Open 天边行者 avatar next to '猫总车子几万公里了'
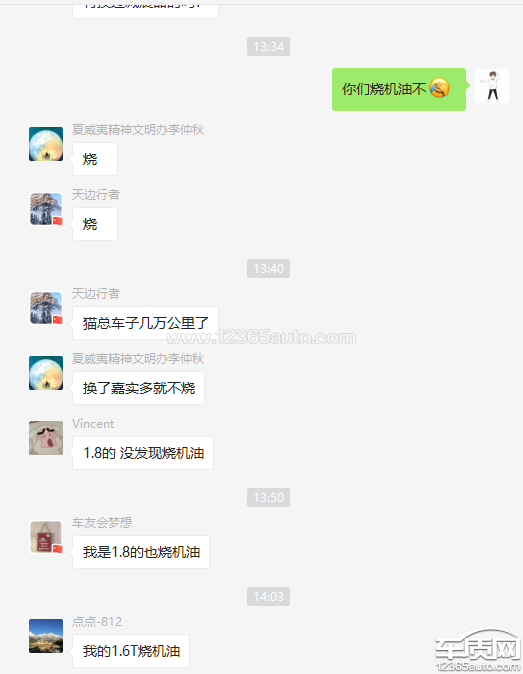Image resolution: width=523 pixels, height=674 pixels. tap(46, 308)
